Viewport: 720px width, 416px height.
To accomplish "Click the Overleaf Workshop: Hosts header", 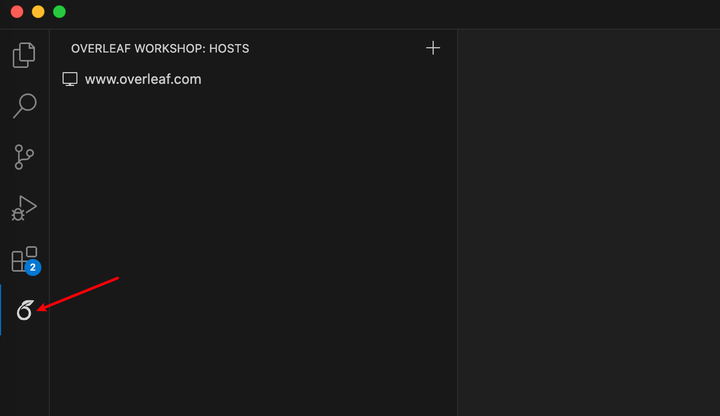I will (x=160, y=48).
